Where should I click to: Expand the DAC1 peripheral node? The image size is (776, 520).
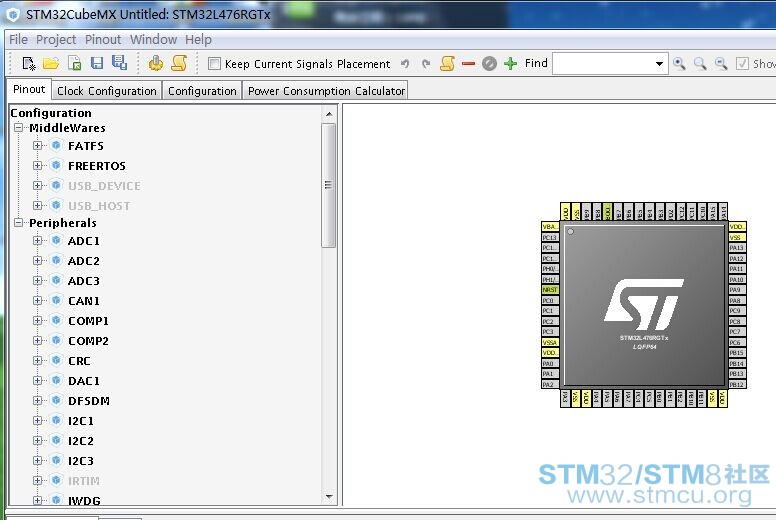[x=37, y=380]
